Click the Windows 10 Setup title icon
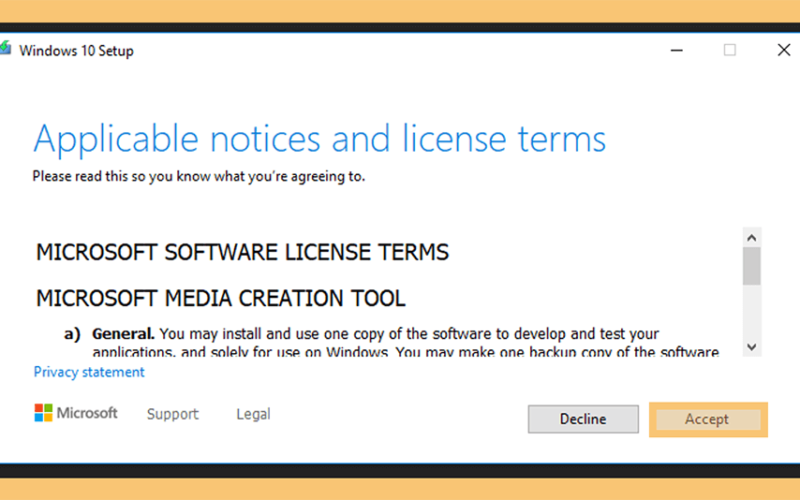The width and height of the screenshot is (800, 500). click(5, 48)
